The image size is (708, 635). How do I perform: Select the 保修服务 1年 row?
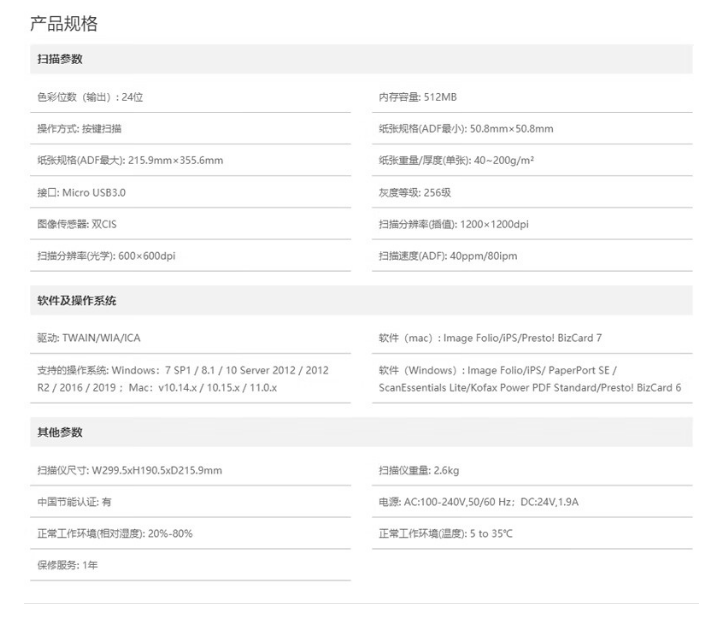click(x=68, y=565)
